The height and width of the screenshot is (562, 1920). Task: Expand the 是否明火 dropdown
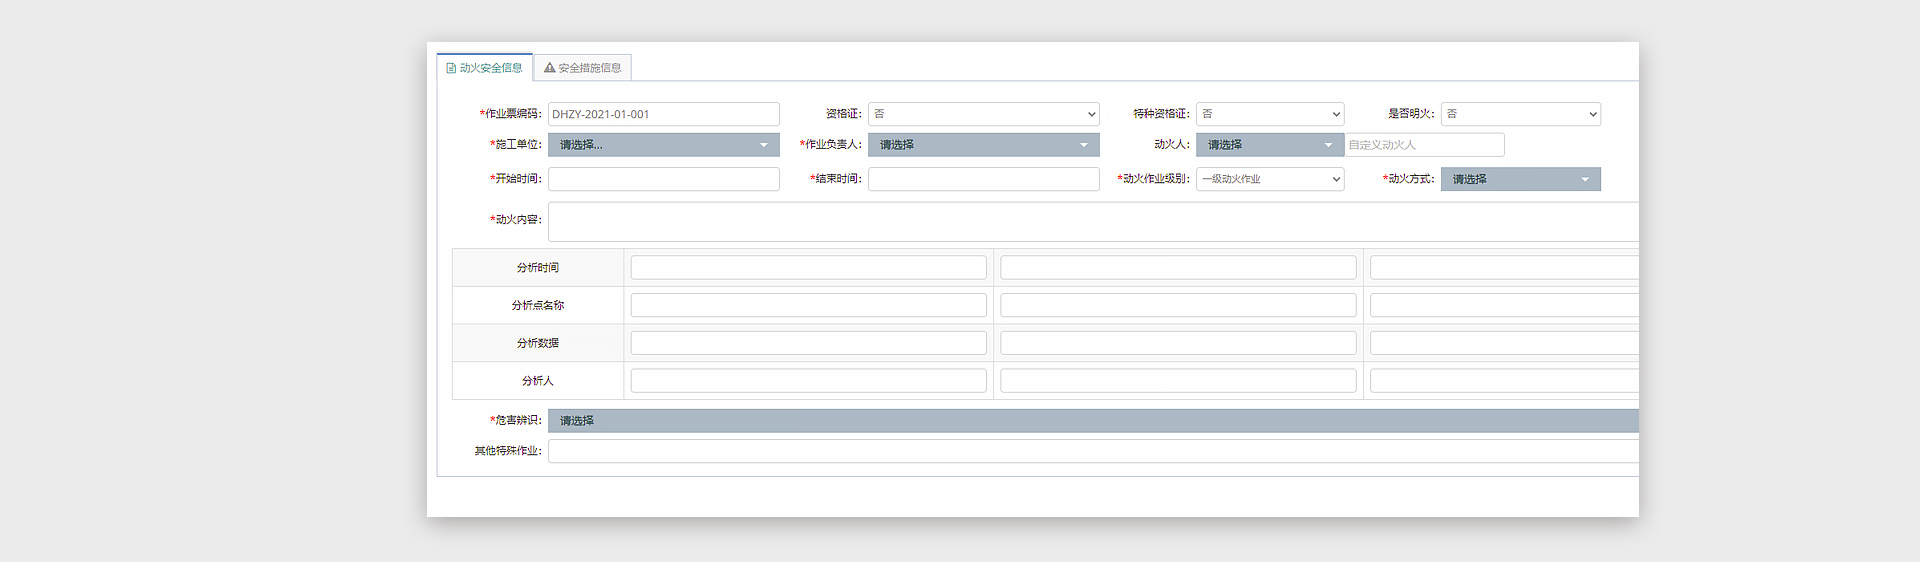click(1520, 114)
